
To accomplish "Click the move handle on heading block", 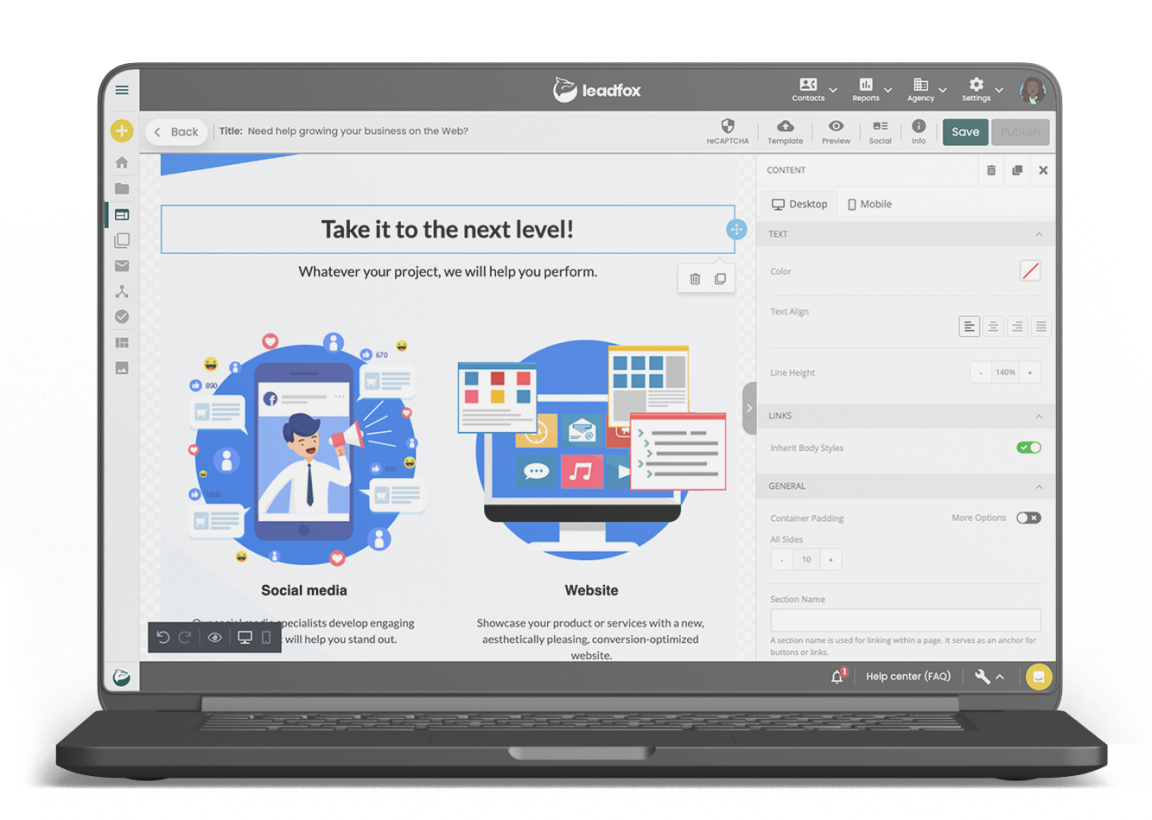I will (736, 229).
